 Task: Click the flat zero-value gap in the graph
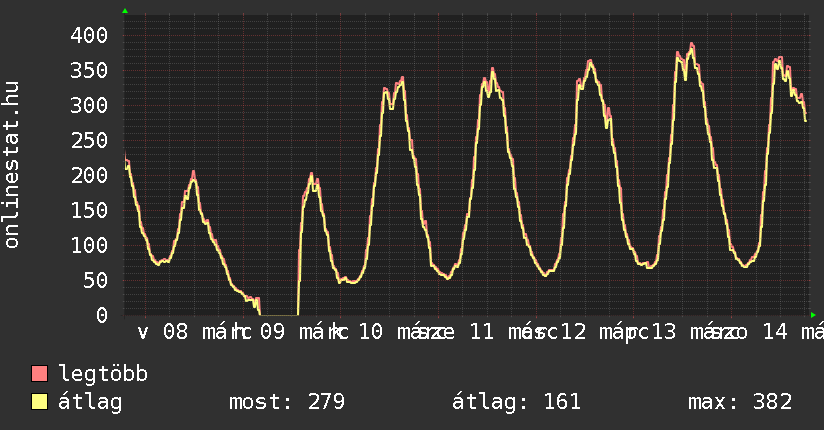tap(280, 314)
